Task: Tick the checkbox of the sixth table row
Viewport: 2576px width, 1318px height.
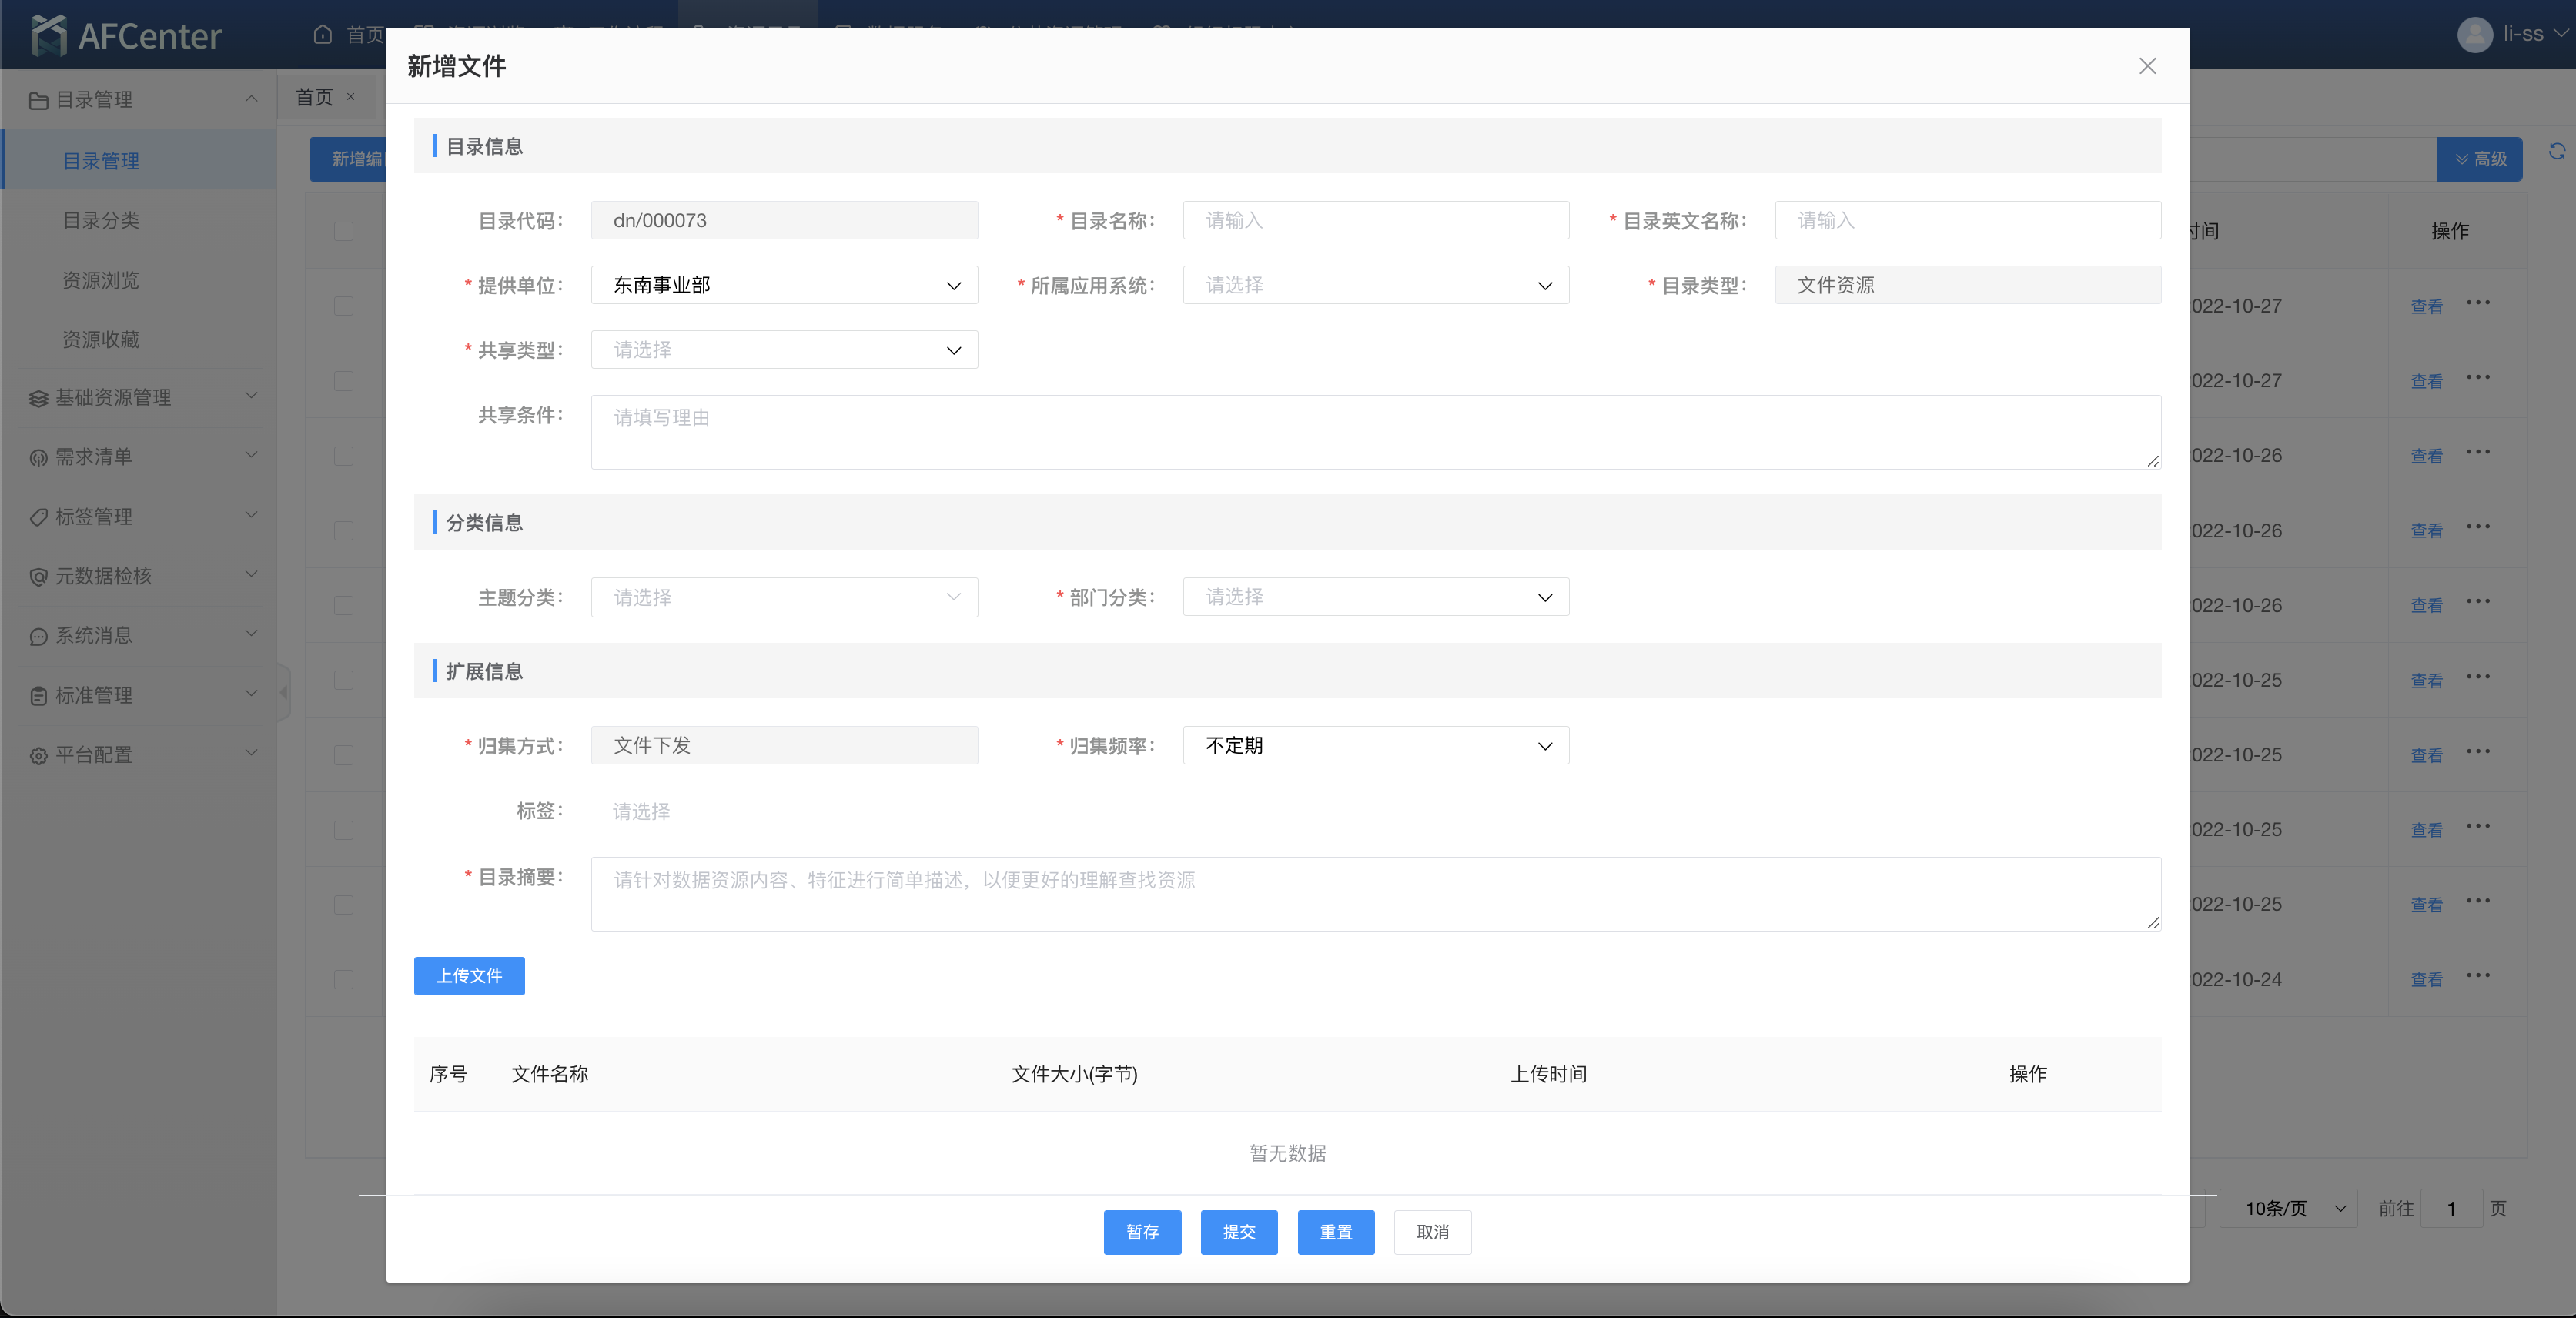Action: click(x=344, y=680)
